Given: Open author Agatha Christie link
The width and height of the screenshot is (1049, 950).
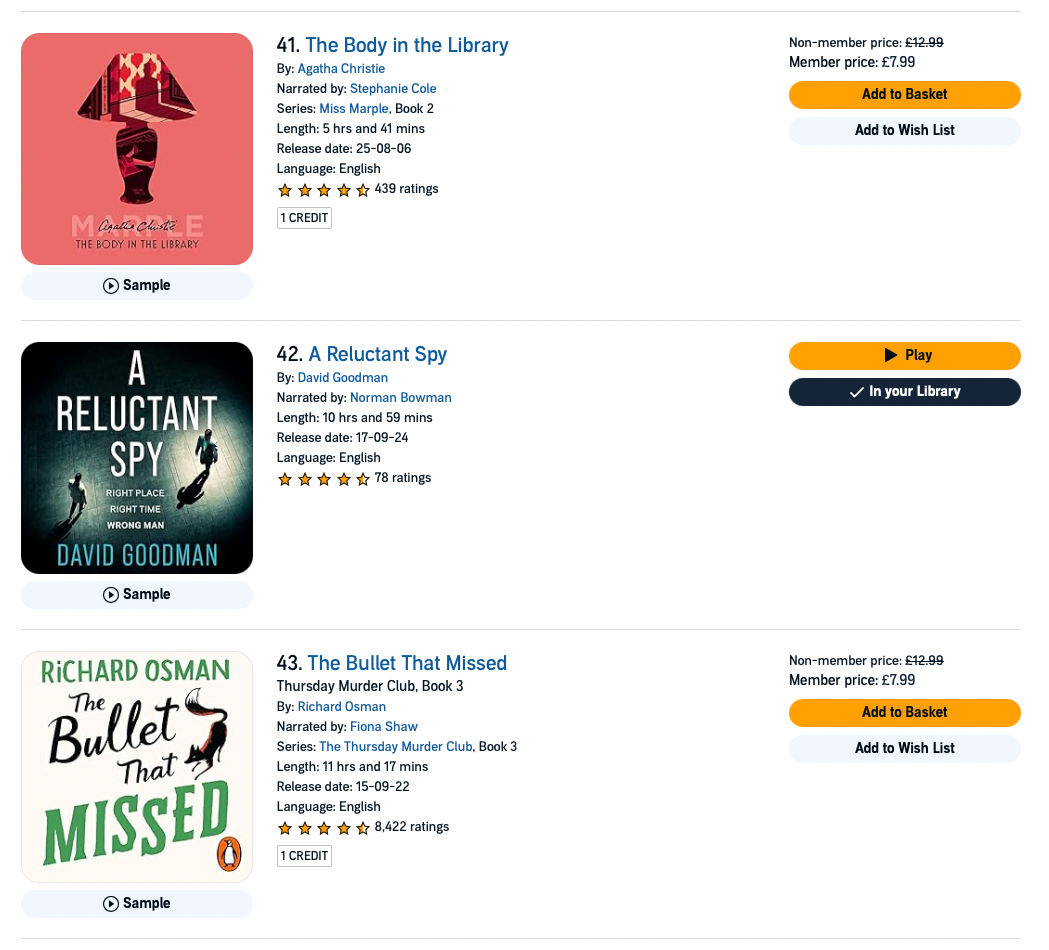Looking at the screenshot, I should (341, 69).
